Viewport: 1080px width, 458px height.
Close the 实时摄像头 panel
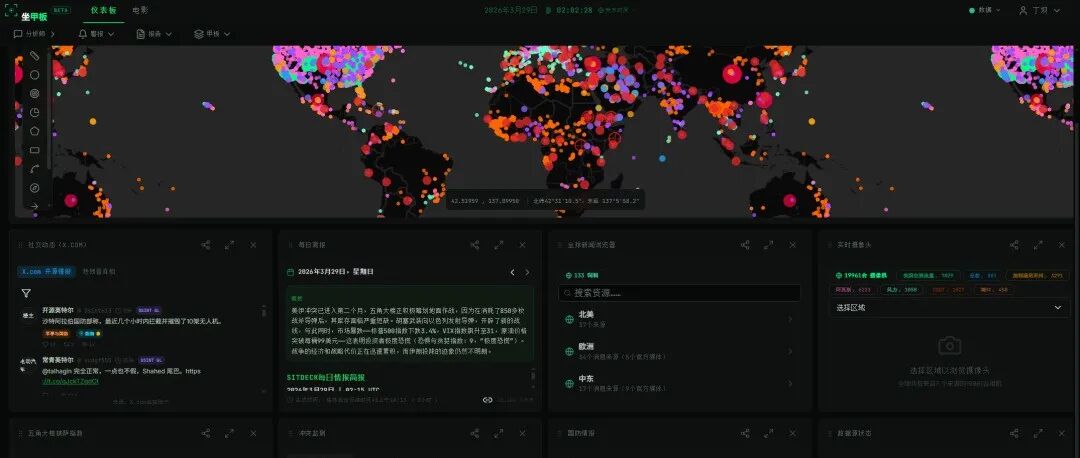[x=1061, y=244]
